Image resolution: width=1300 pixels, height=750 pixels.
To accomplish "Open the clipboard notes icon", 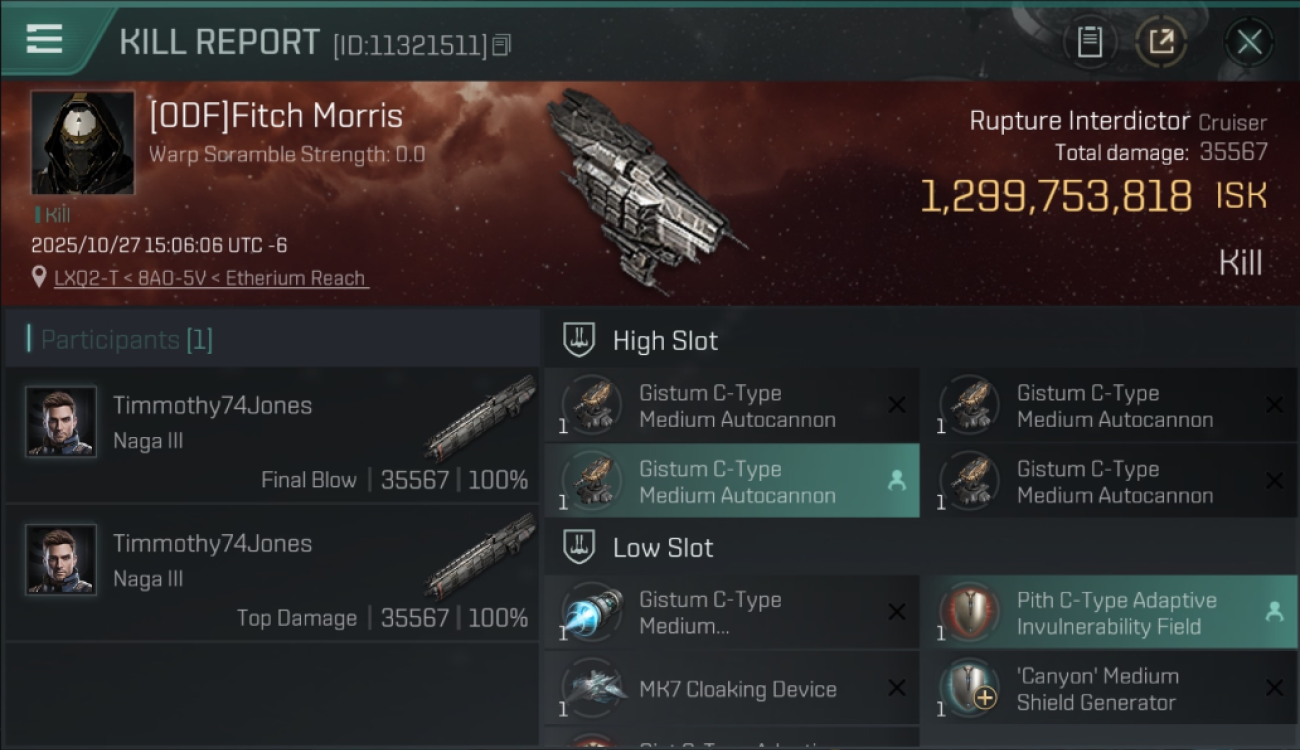I will pyautogui.click(x=1089, y=42).
